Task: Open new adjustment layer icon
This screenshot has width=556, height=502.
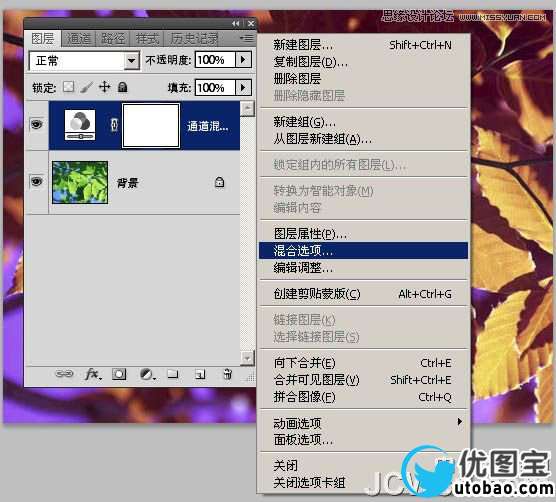Action: 147,374
